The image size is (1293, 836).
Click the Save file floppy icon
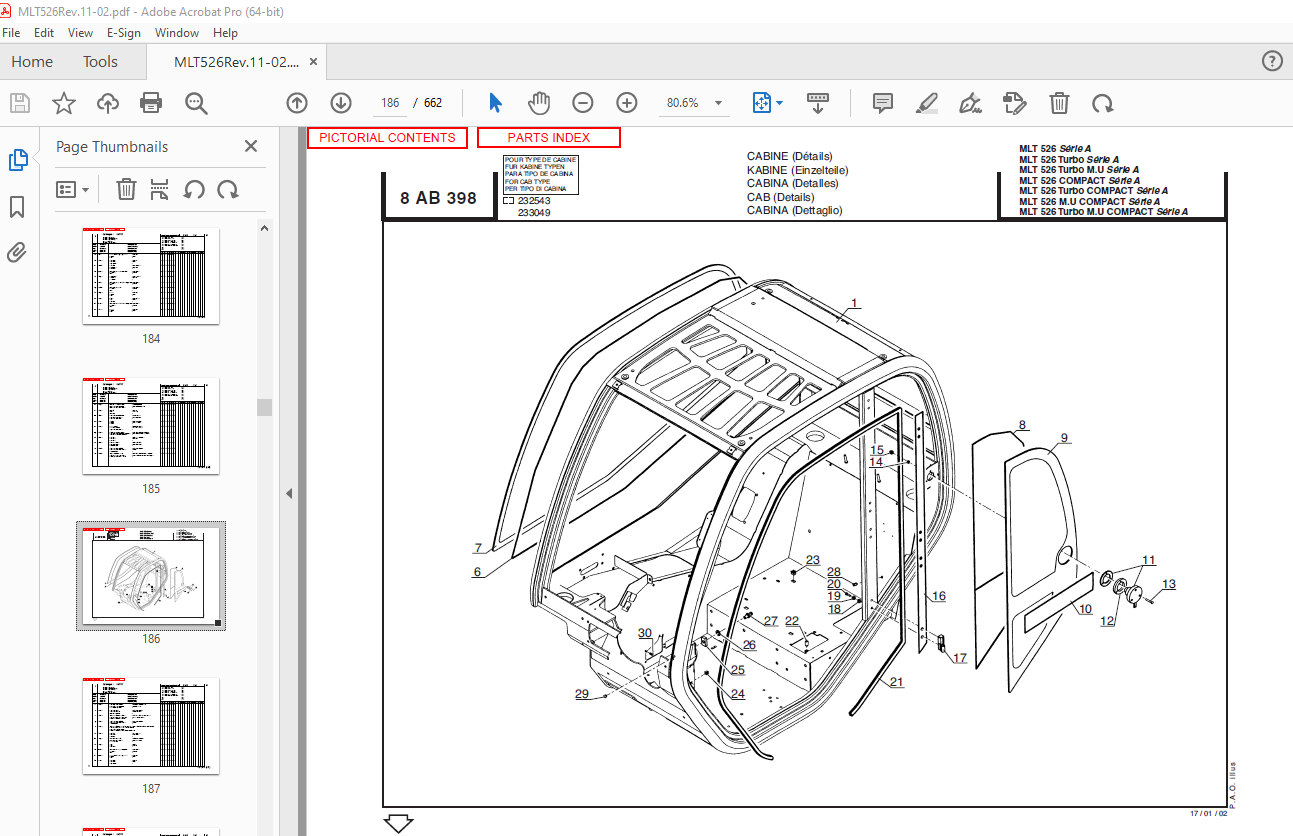[x=20, y=103]
